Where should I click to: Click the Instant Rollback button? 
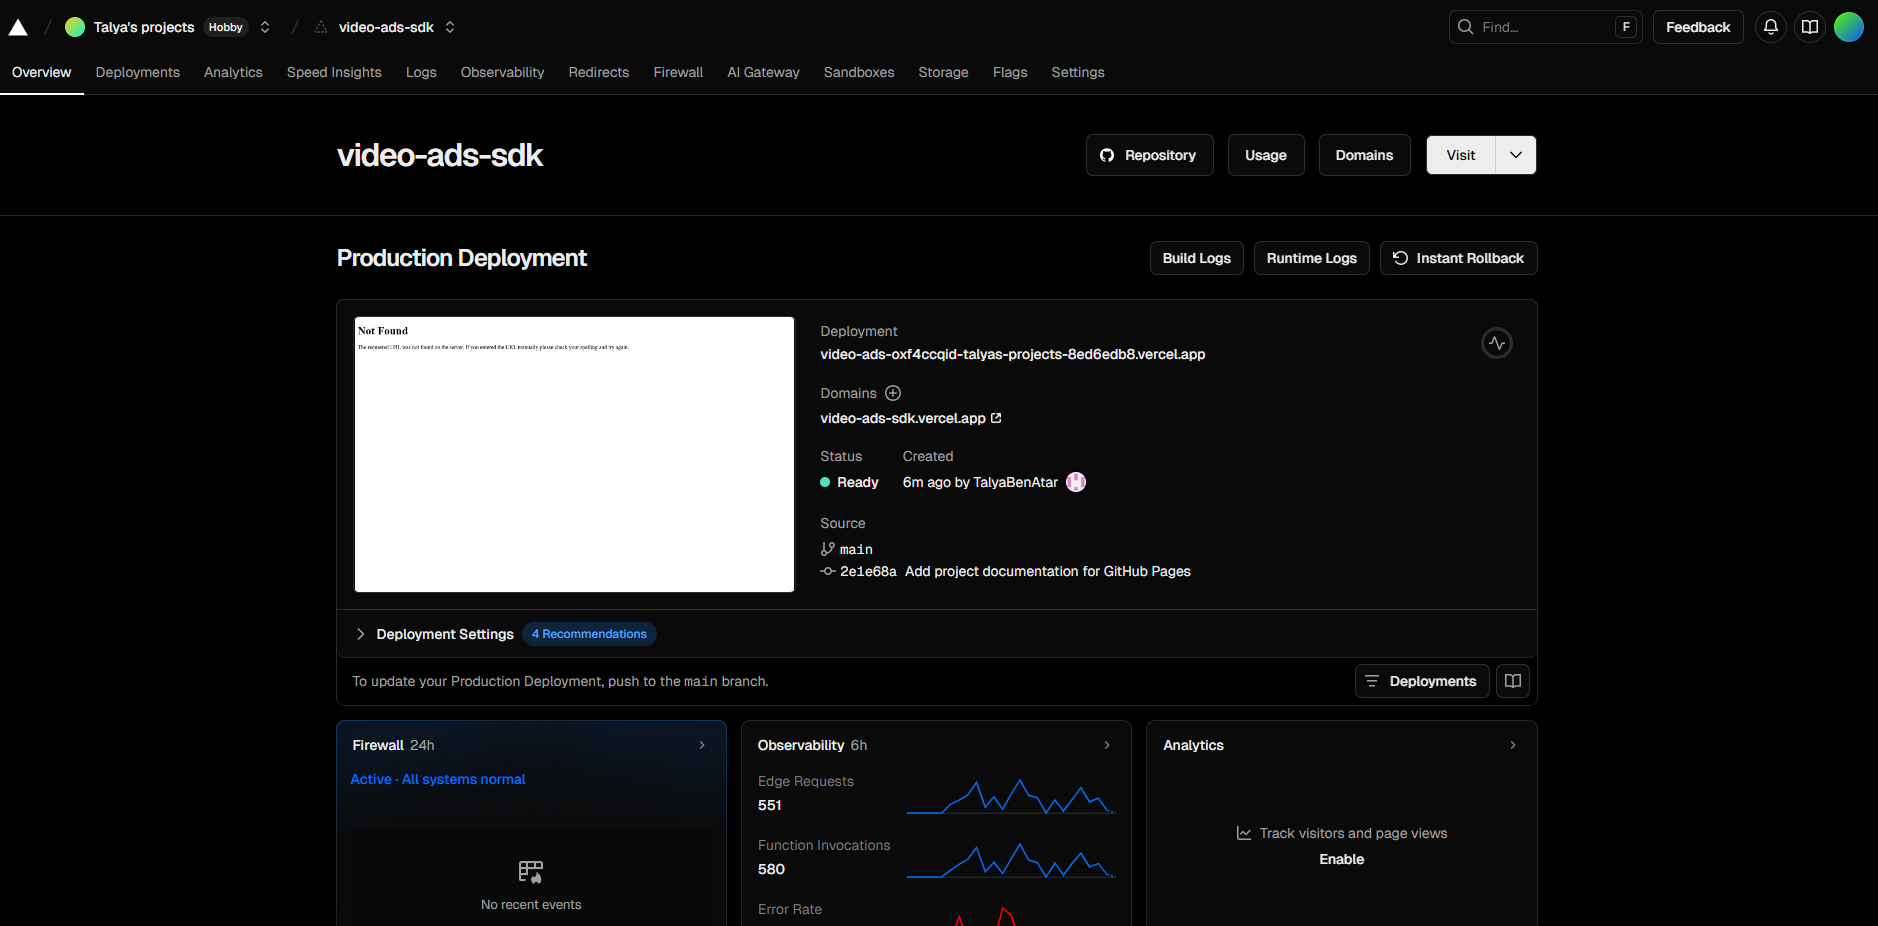point(1458,258)
